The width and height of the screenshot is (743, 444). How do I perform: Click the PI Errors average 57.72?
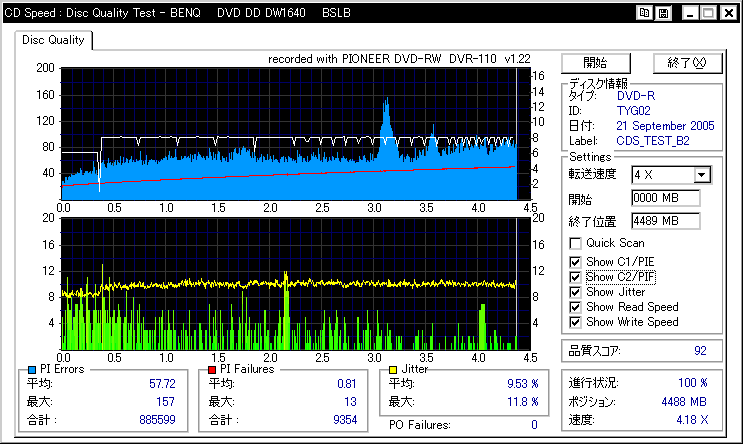coord(163,384)
